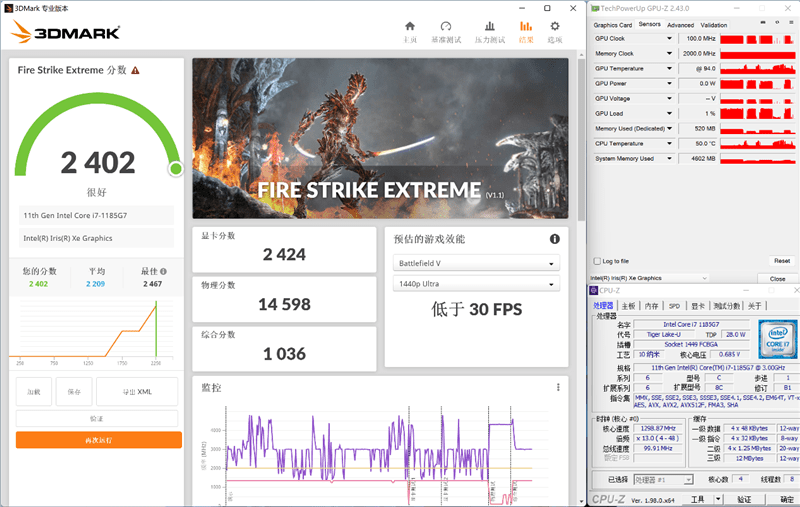The height and width of the screenshot is (507, 800).
Task: Click the physics score value 14 598
Action: click(284, 305)
